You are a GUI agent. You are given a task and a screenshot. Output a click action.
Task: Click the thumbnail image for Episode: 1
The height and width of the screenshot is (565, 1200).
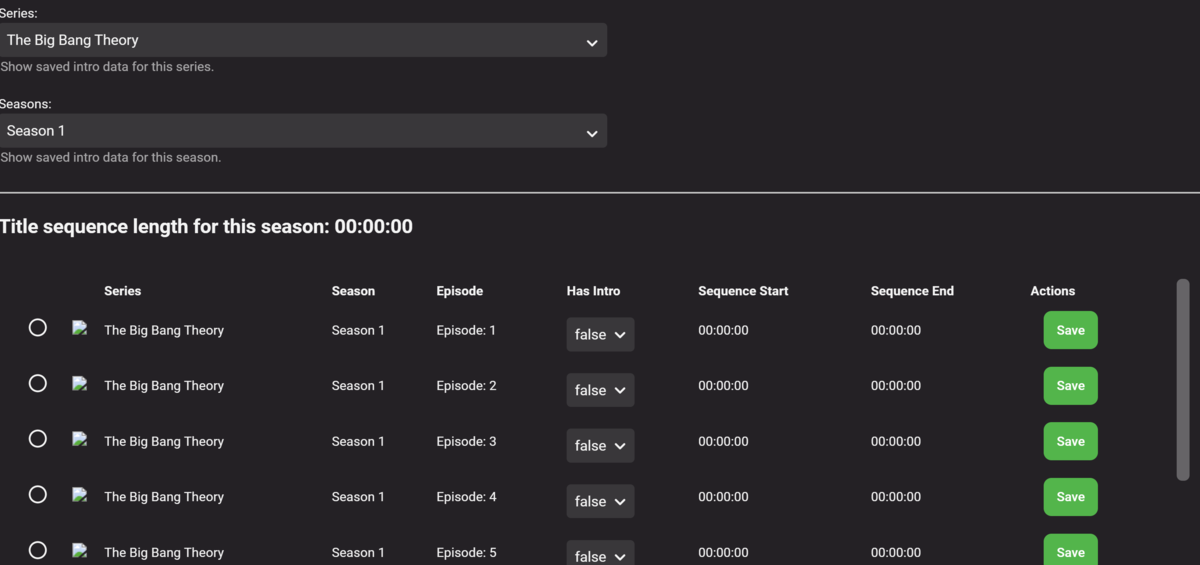pos(80,327)
